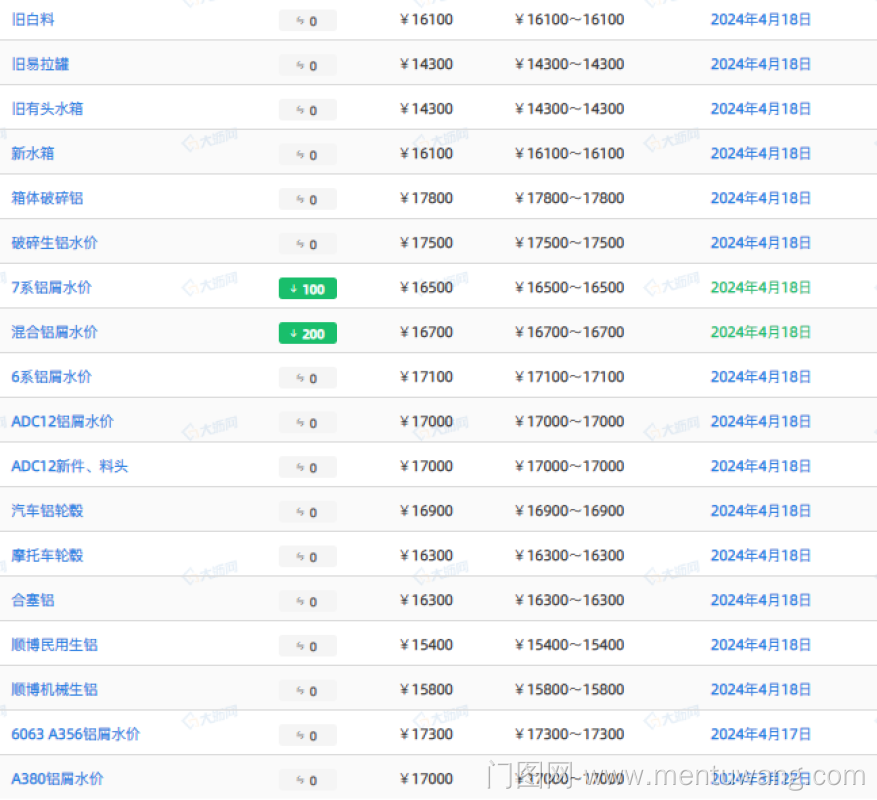Click the 旧易拉罐 item name
Viewport: 877px width, 800px height.
click(40, 64)
